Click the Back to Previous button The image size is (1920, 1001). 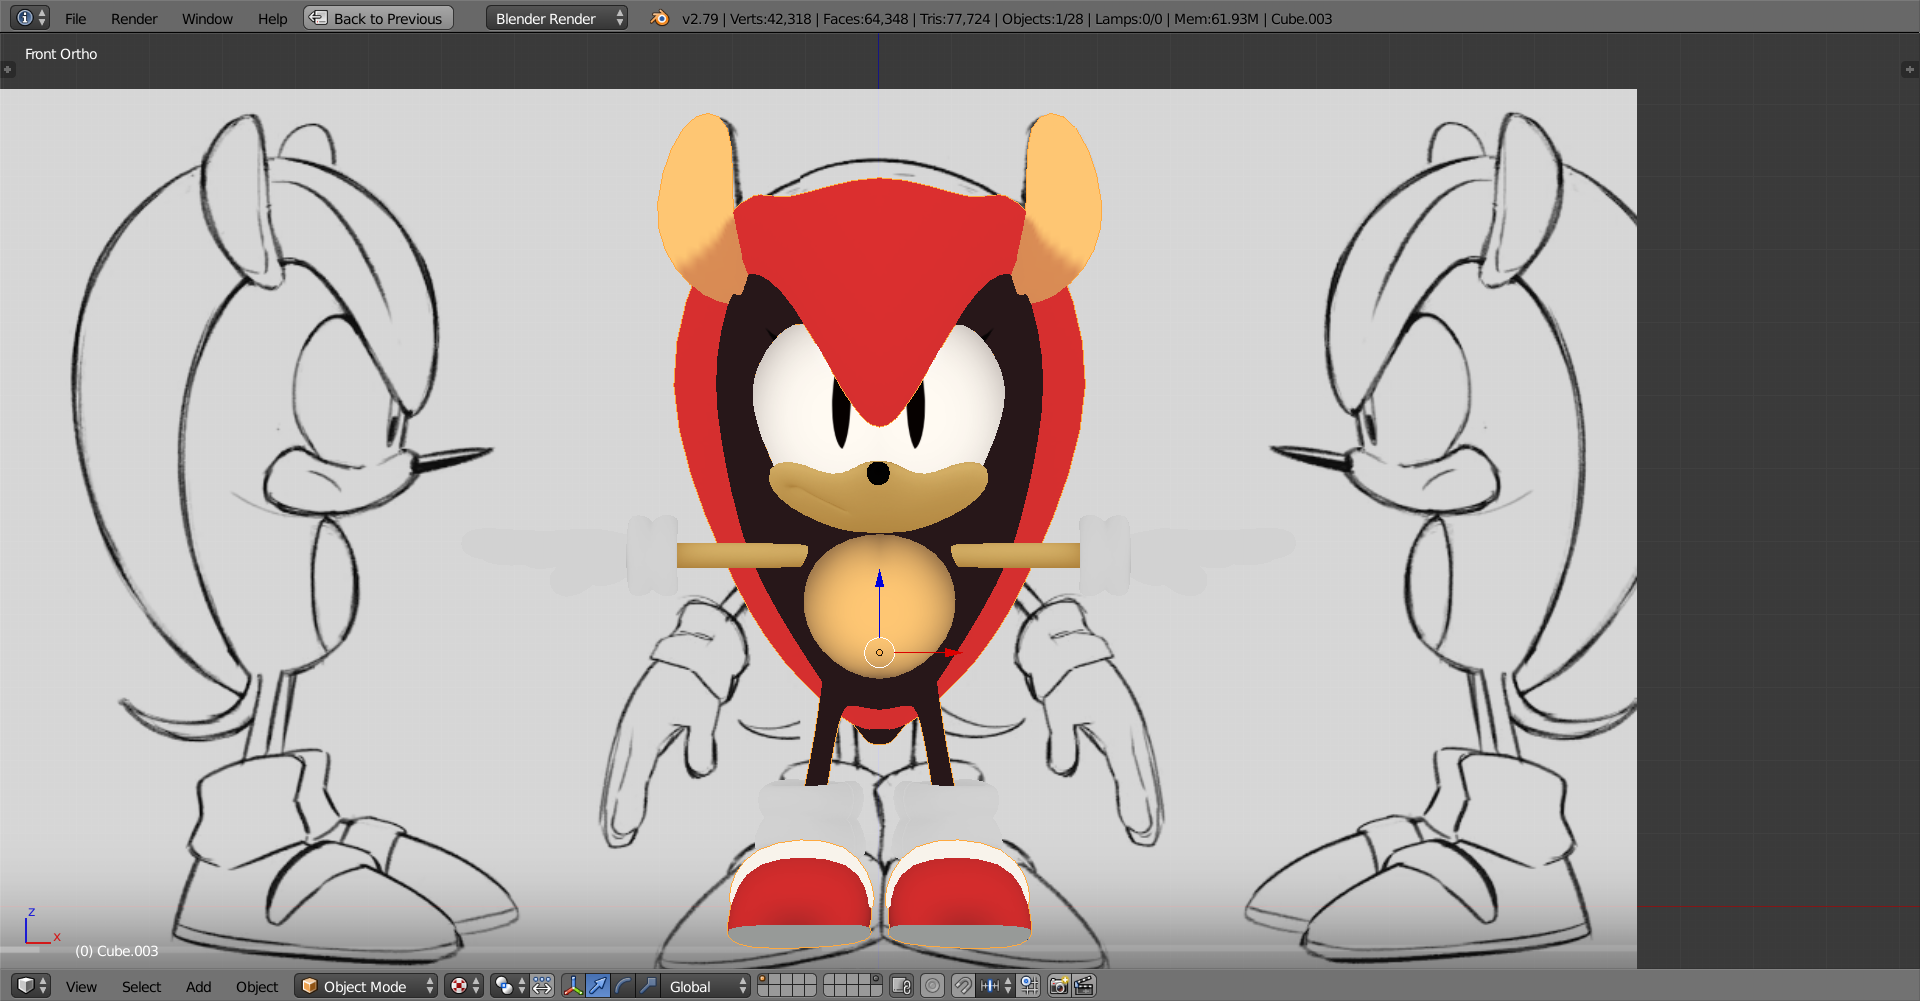tap(378, 18)
